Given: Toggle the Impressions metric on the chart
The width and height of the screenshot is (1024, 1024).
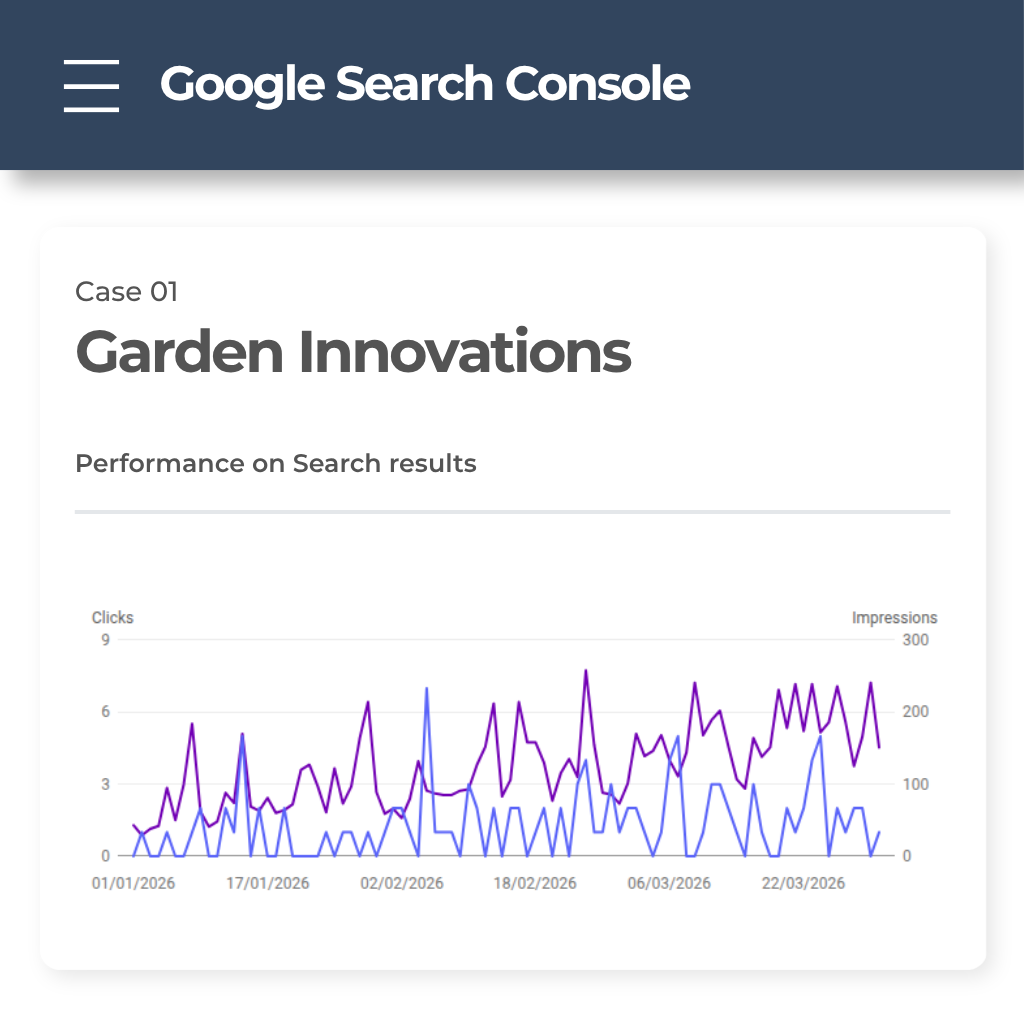Looking at the screenshot, I should pyautogui.click(x=894, y=617).
